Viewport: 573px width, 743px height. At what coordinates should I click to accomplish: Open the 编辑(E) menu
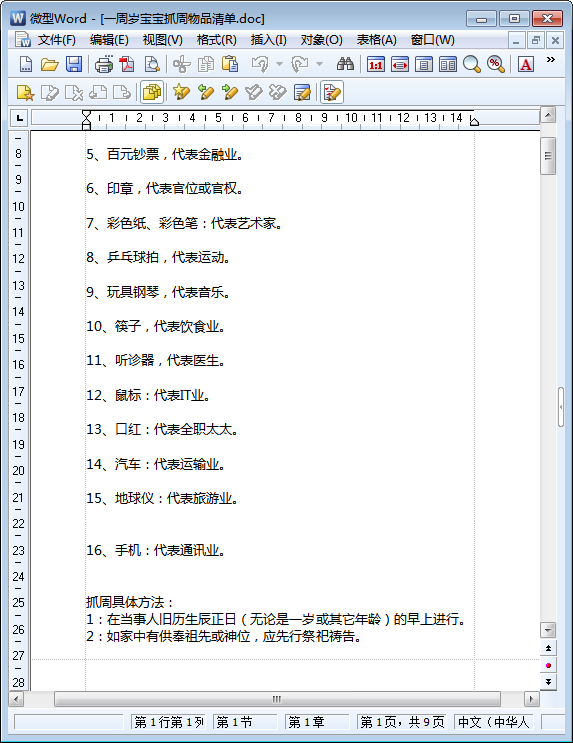click(x=109, y=40)
